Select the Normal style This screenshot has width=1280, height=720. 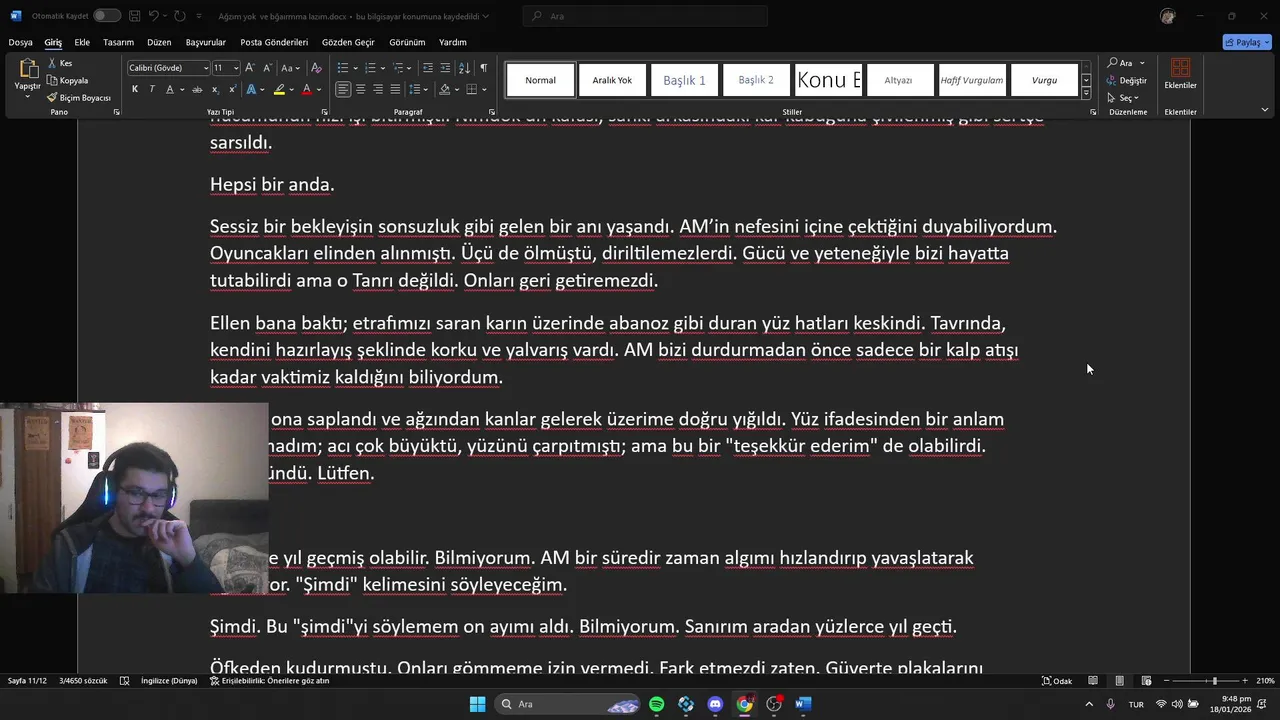pyautogui.click(x=541, y=80)
